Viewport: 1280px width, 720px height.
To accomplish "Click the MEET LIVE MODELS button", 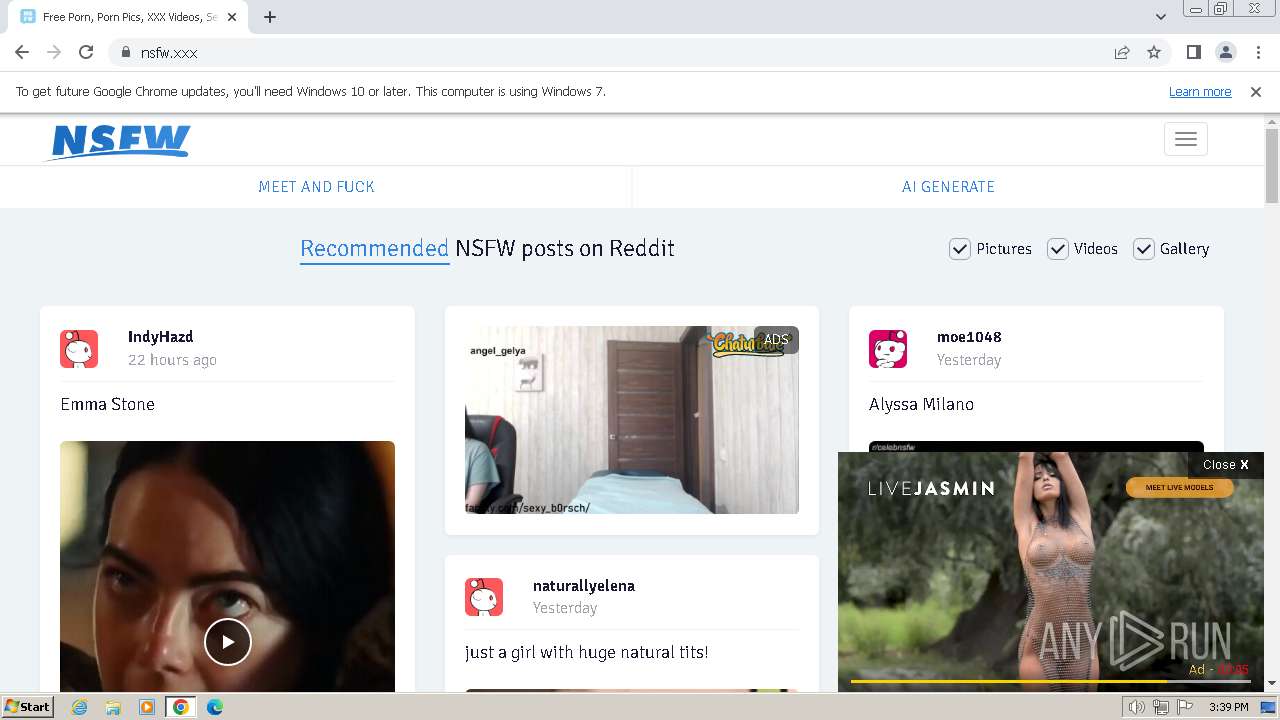I will 1179,488.
